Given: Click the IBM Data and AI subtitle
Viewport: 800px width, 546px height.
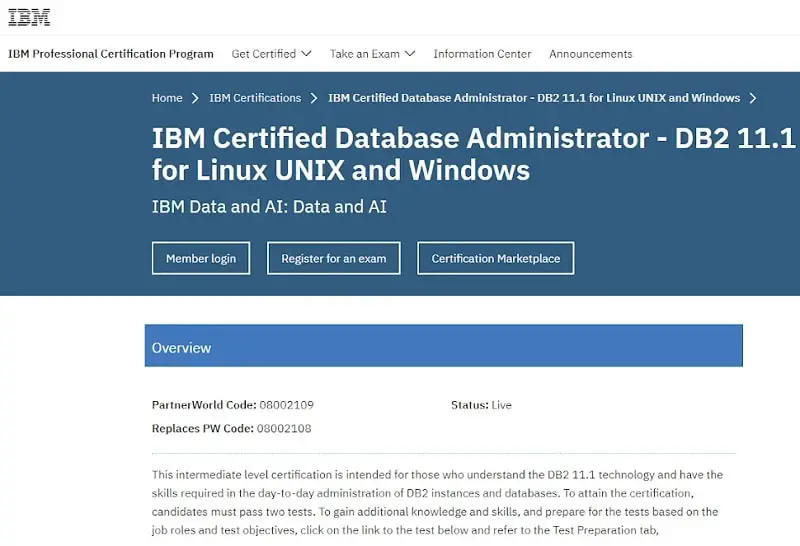Looking at the screenshot, I should pyautogui.click(x=269, y=207).
